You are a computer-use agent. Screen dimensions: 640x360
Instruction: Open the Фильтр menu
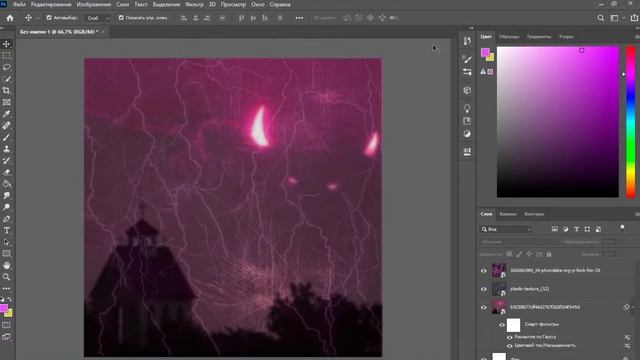tap(194, 4)
